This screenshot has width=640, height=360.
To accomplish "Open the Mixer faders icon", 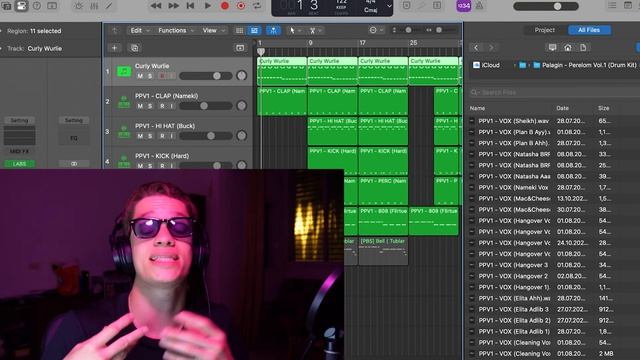I will 94,6.
